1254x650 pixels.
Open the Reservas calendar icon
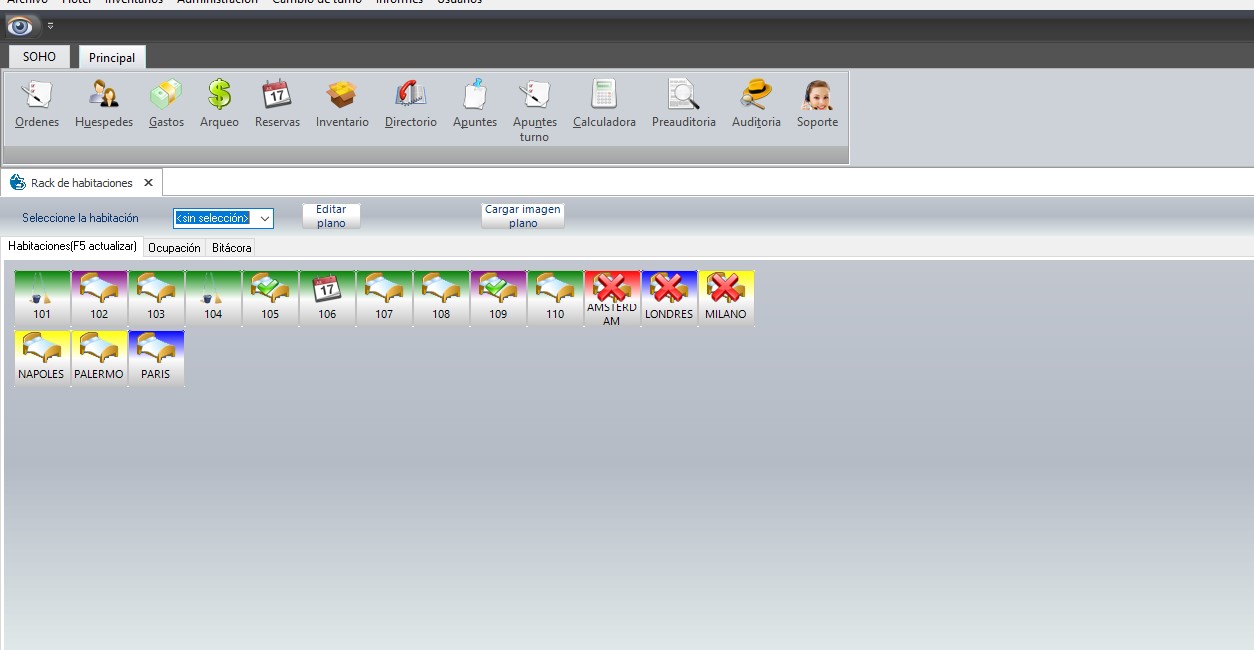click(x=277, y=96)
